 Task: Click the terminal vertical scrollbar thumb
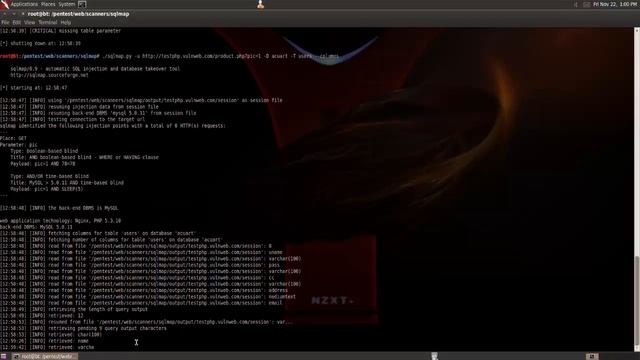(637, 301)
